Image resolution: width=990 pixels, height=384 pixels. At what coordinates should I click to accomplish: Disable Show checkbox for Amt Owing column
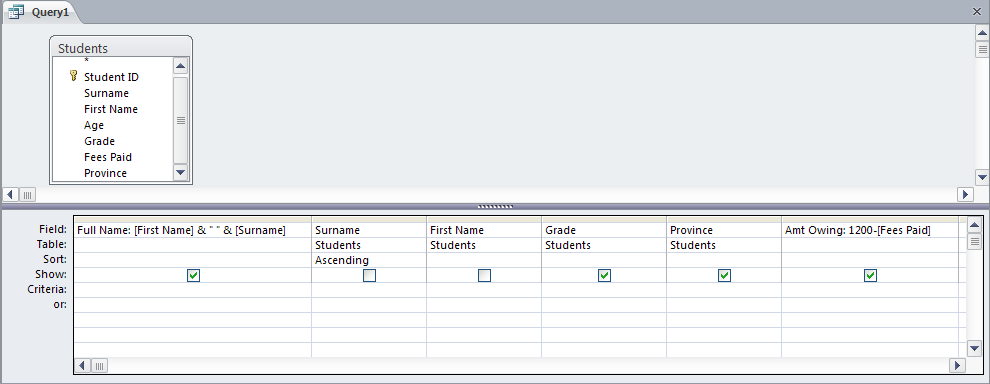(x=870, y=275)
